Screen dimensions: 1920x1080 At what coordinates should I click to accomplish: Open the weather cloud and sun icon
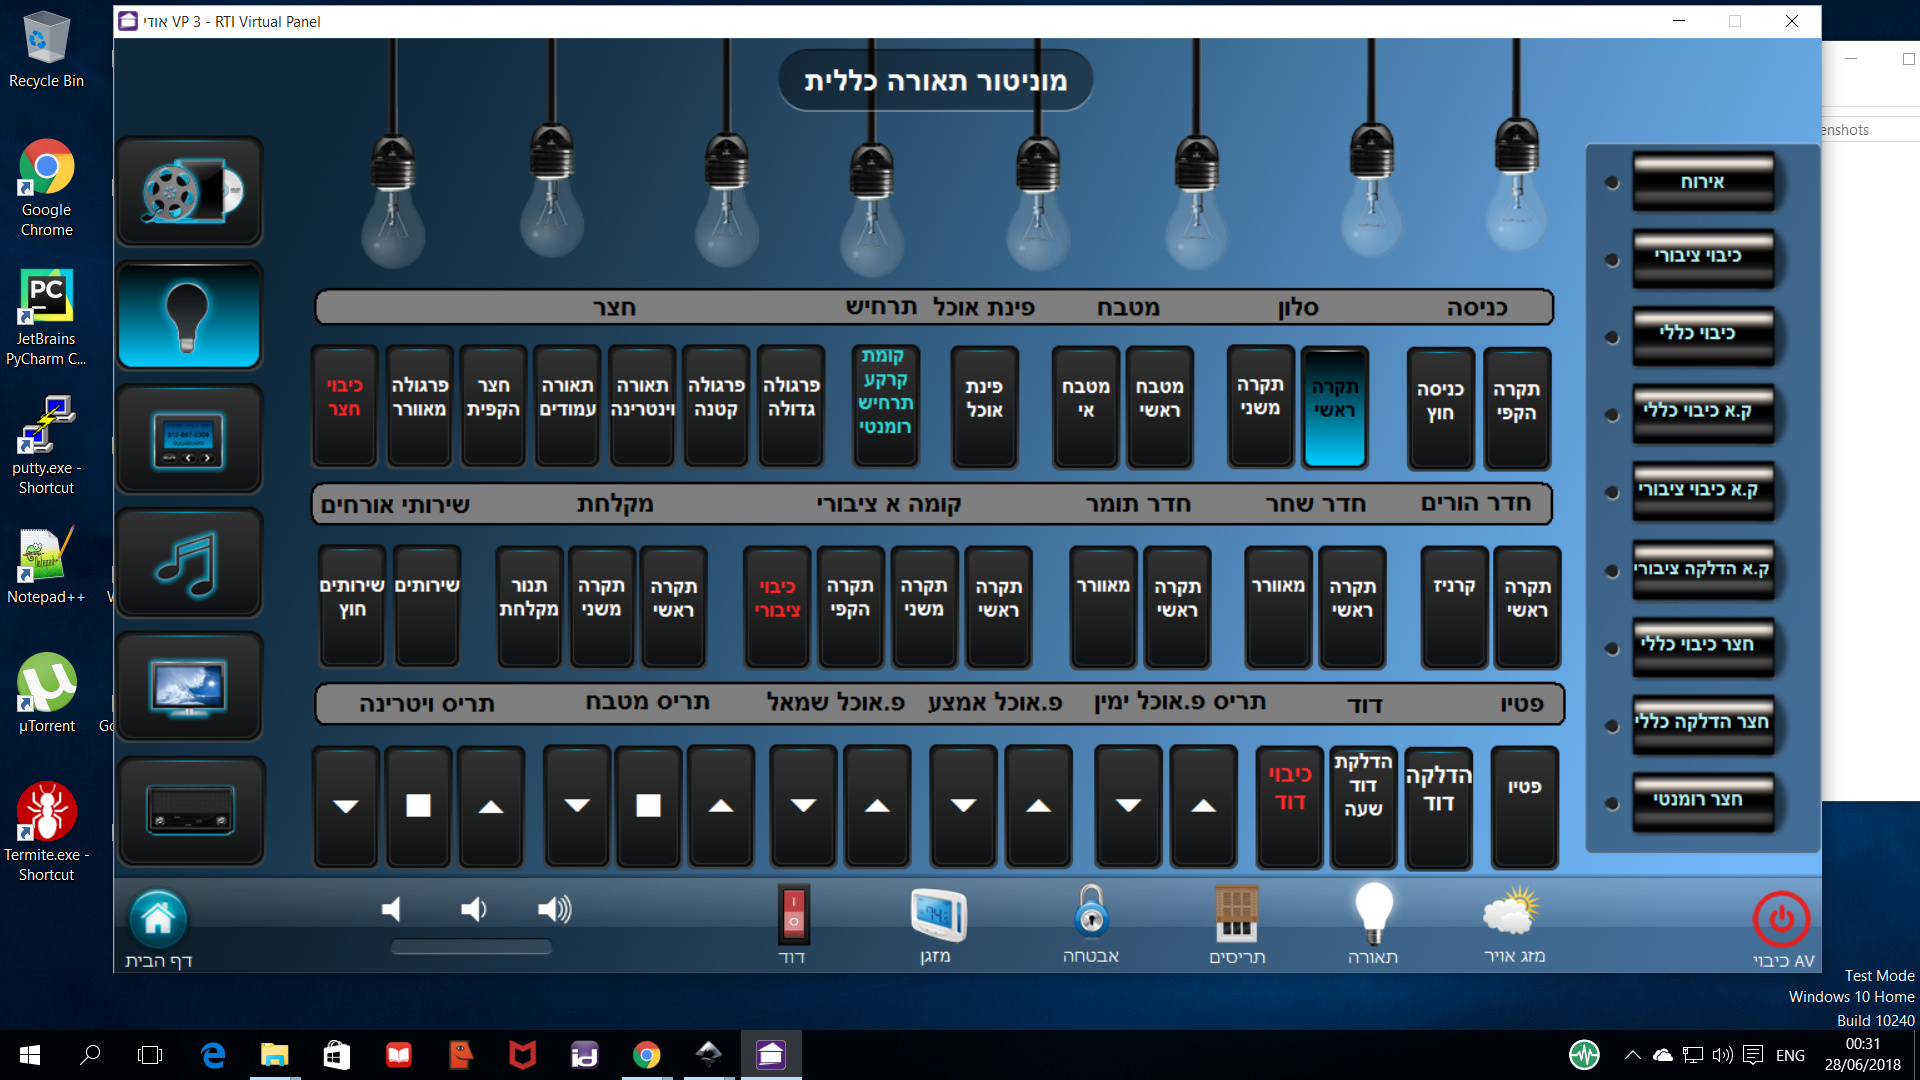[1514, 913]
